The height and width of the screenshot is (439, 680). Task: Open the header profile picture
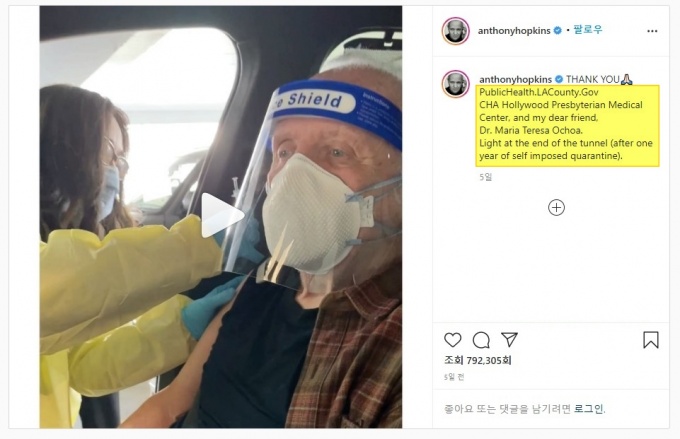pyautogui.click(x=455, y=31)
